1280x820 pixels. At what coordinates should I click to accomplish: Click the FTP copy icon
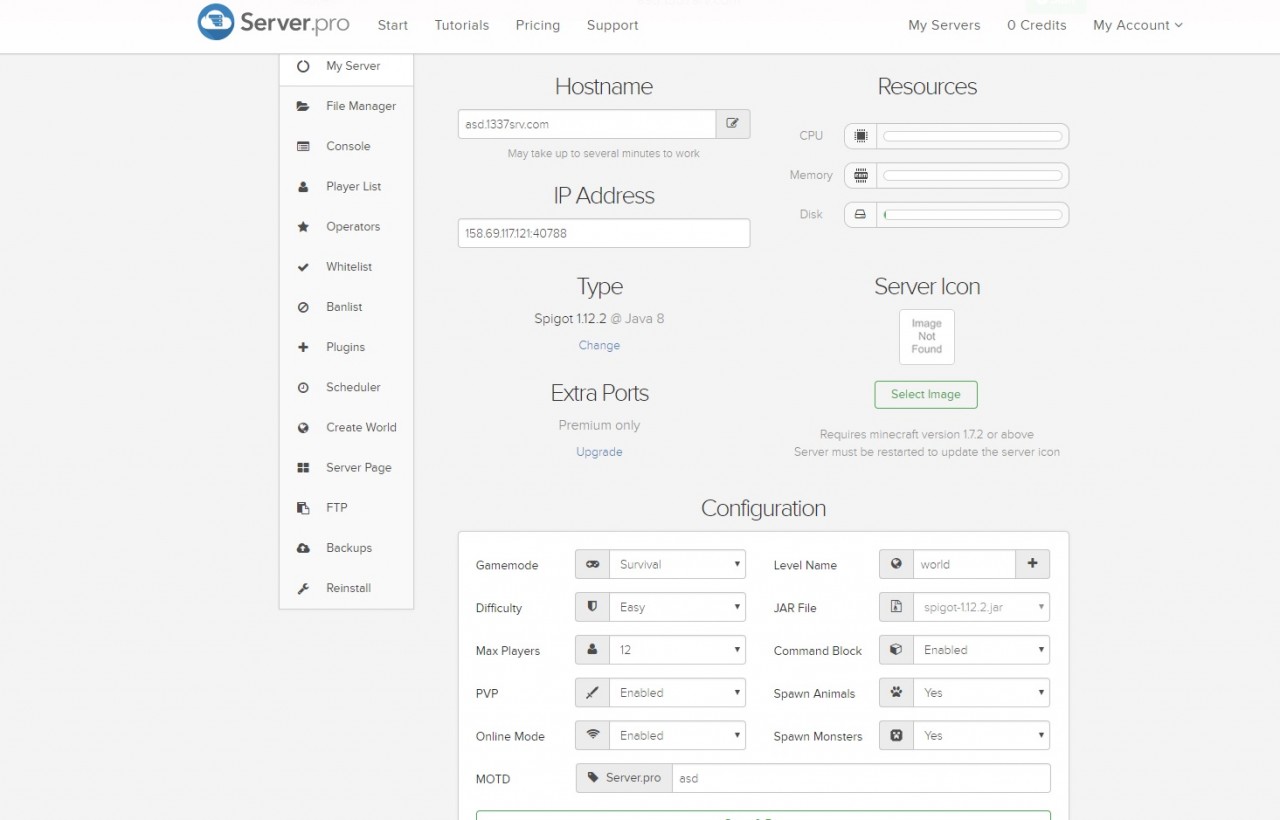click(303, 508)
